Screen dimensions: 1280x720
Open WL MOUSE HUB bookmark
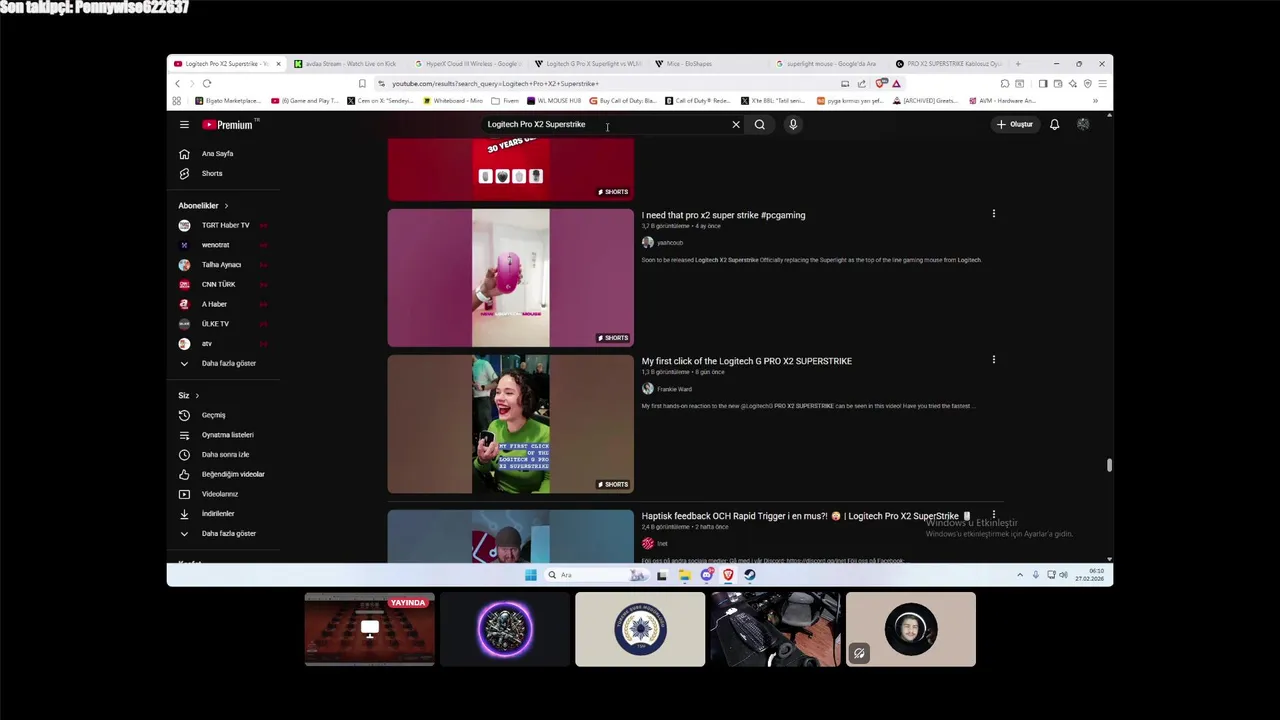[554, 101]
